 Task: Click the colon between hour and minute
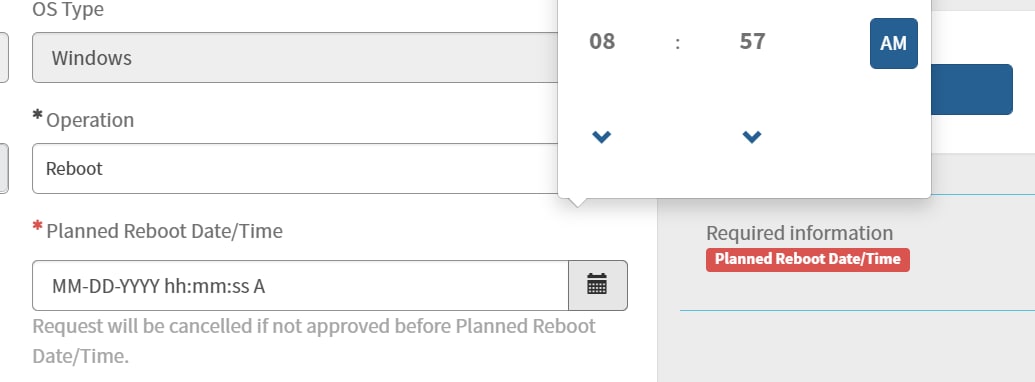click(677, 44)
